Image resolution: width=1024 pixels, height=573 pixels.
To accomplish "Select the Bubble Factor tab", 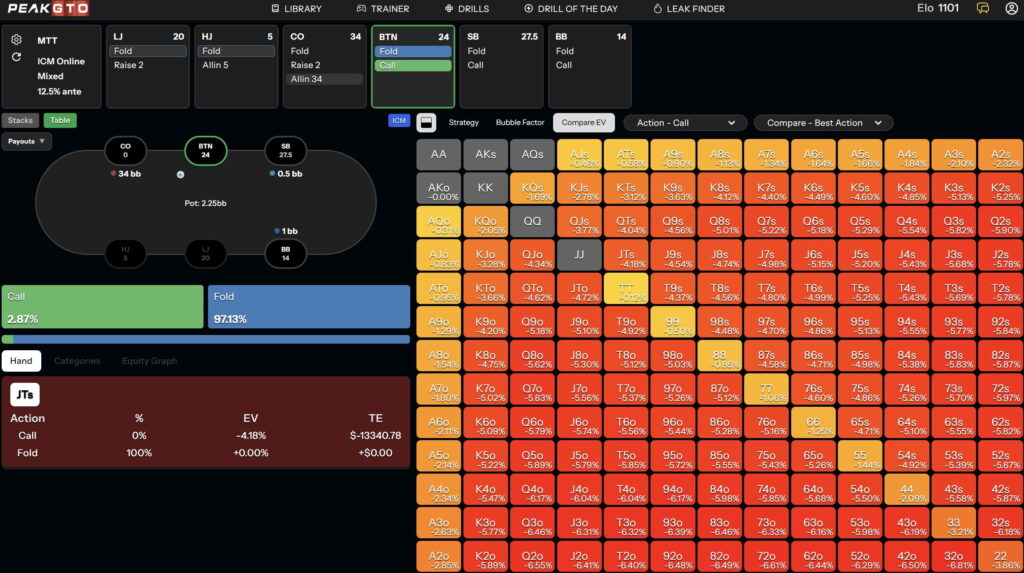I will (x=519, y=122).
